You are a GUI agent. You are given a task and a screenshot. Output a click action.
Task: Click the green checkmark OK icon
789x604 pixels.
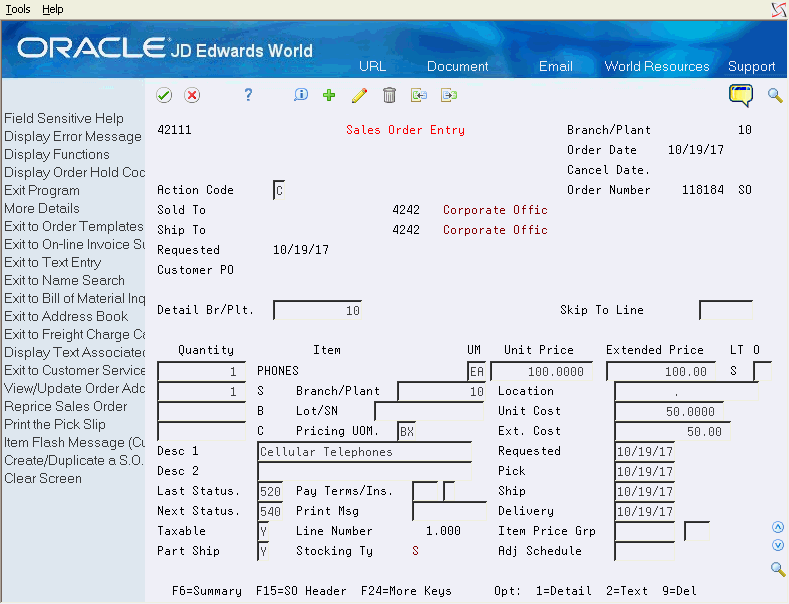point(164,95)
